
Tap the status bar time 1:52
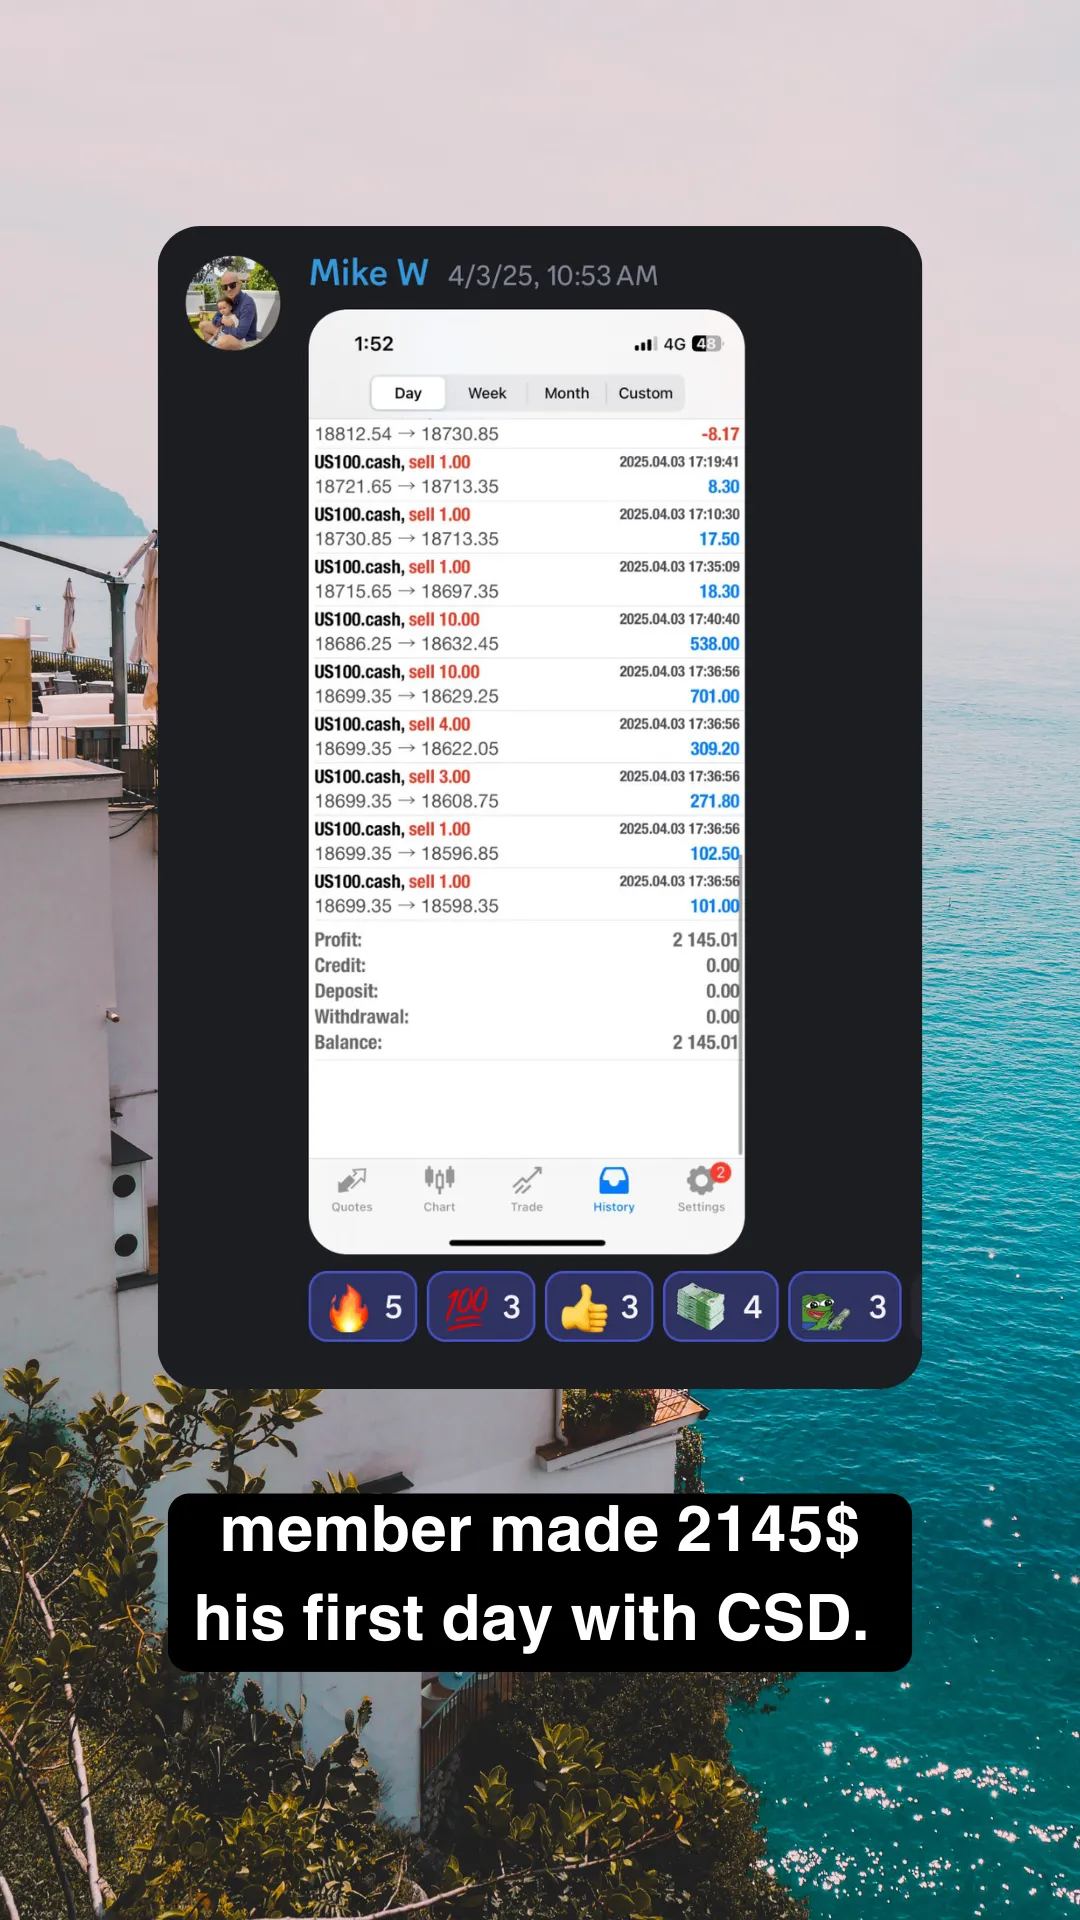click(x=374, y=344)
